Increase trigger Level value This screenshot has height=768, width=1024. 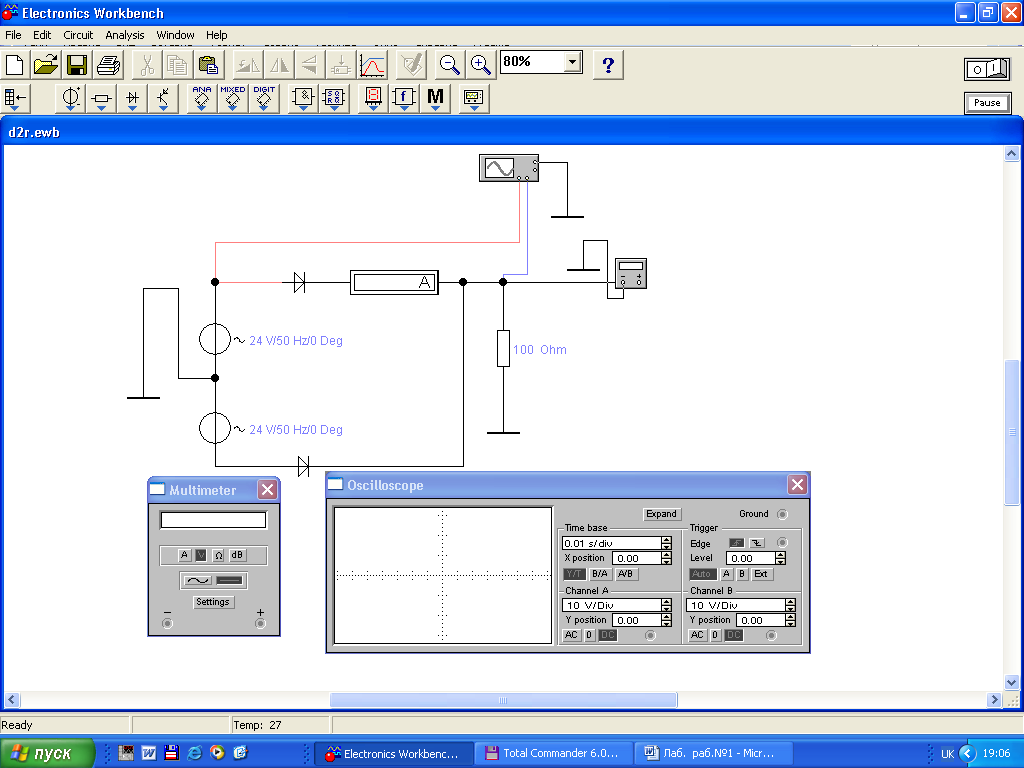pyautogui.click(x=780, y=555)
